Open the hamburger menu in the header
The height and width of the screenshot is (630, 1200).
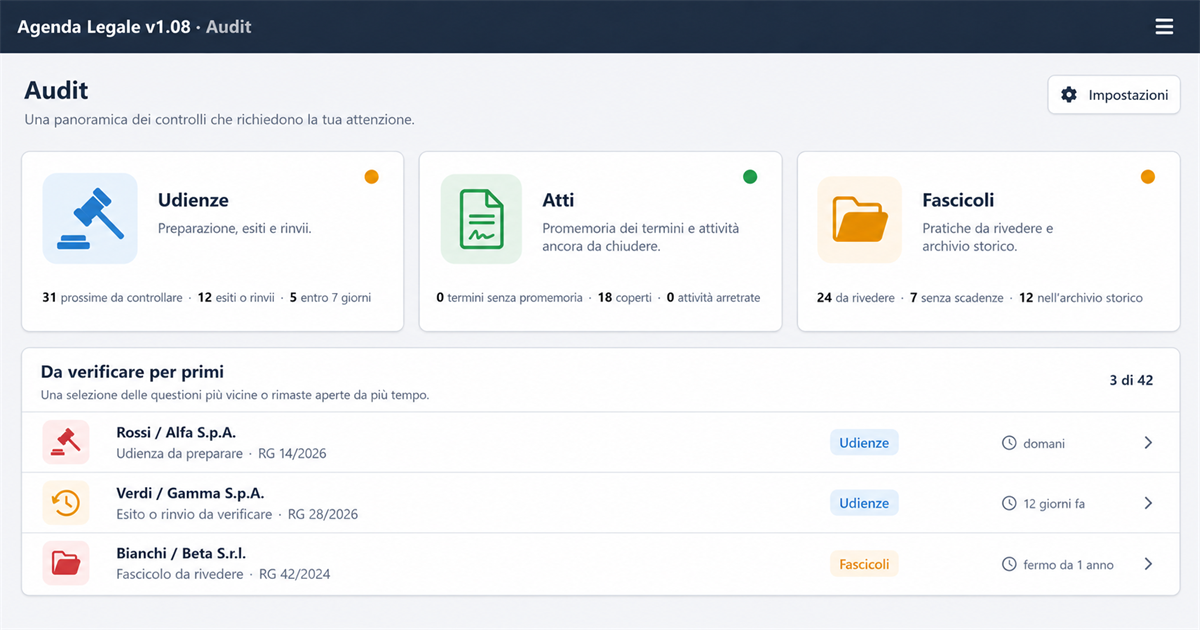[x=1164, y=27]
